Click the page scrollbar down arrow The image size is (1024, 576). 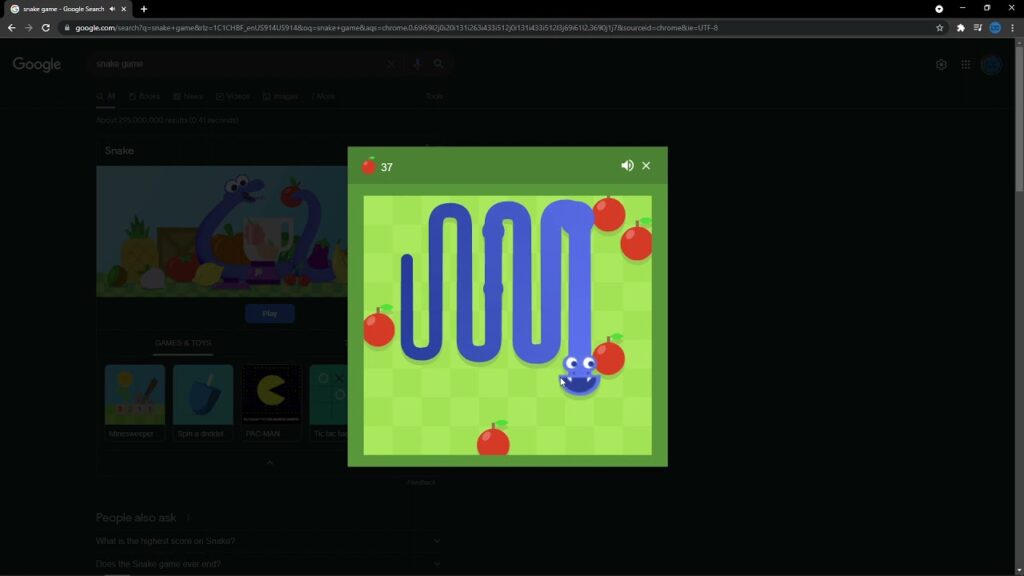pyautogui.click(x=1019, y=571)
